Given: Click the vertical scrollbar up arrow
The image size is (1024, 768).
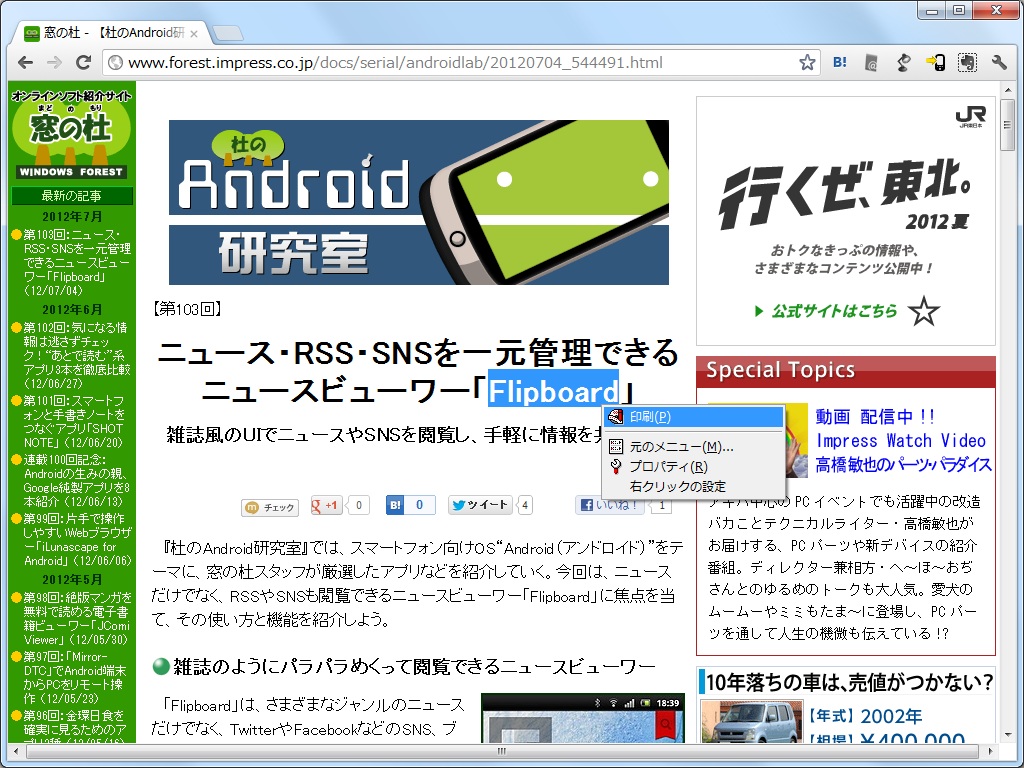Looking at the screenshot, I should point(1008,90).
